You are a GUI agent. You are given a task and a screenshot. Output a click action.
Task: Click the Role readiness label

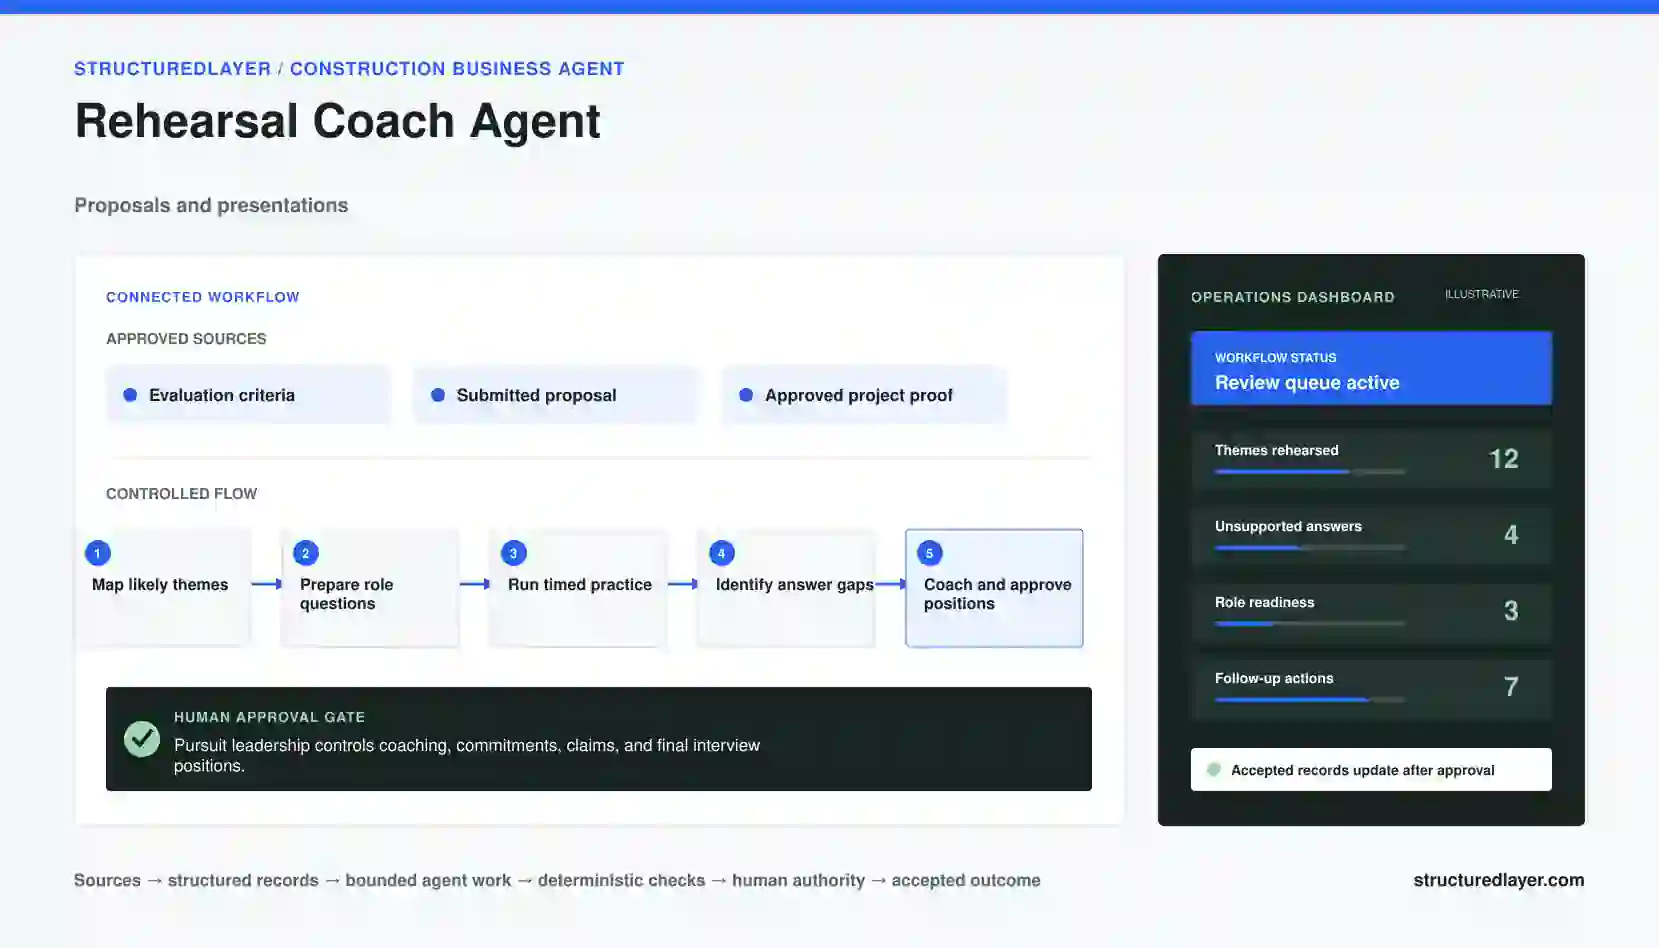click(x=1265, y=602)
